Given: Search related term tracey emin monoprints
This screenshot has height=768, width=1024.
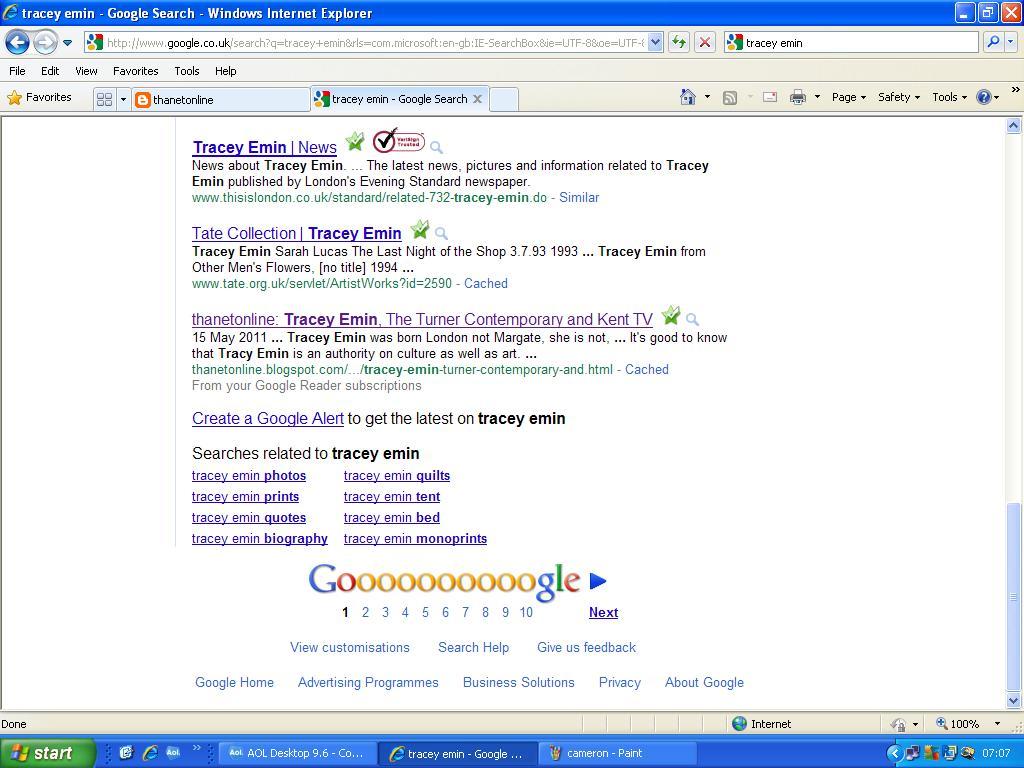Looking at the screenshot, I should click(415, 539).
